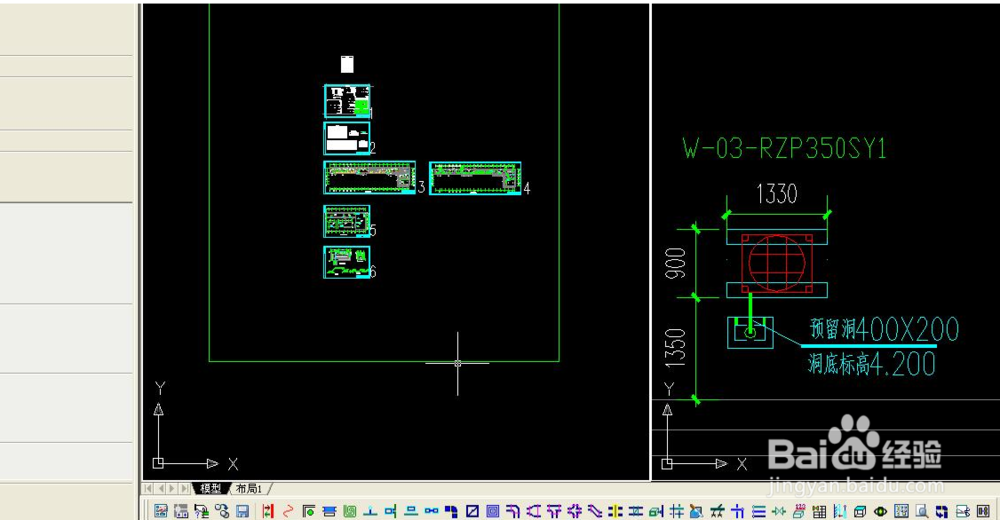Jump to last tab with the arrow
Viewport: 1000px width, 520px height.
point(185,488)
